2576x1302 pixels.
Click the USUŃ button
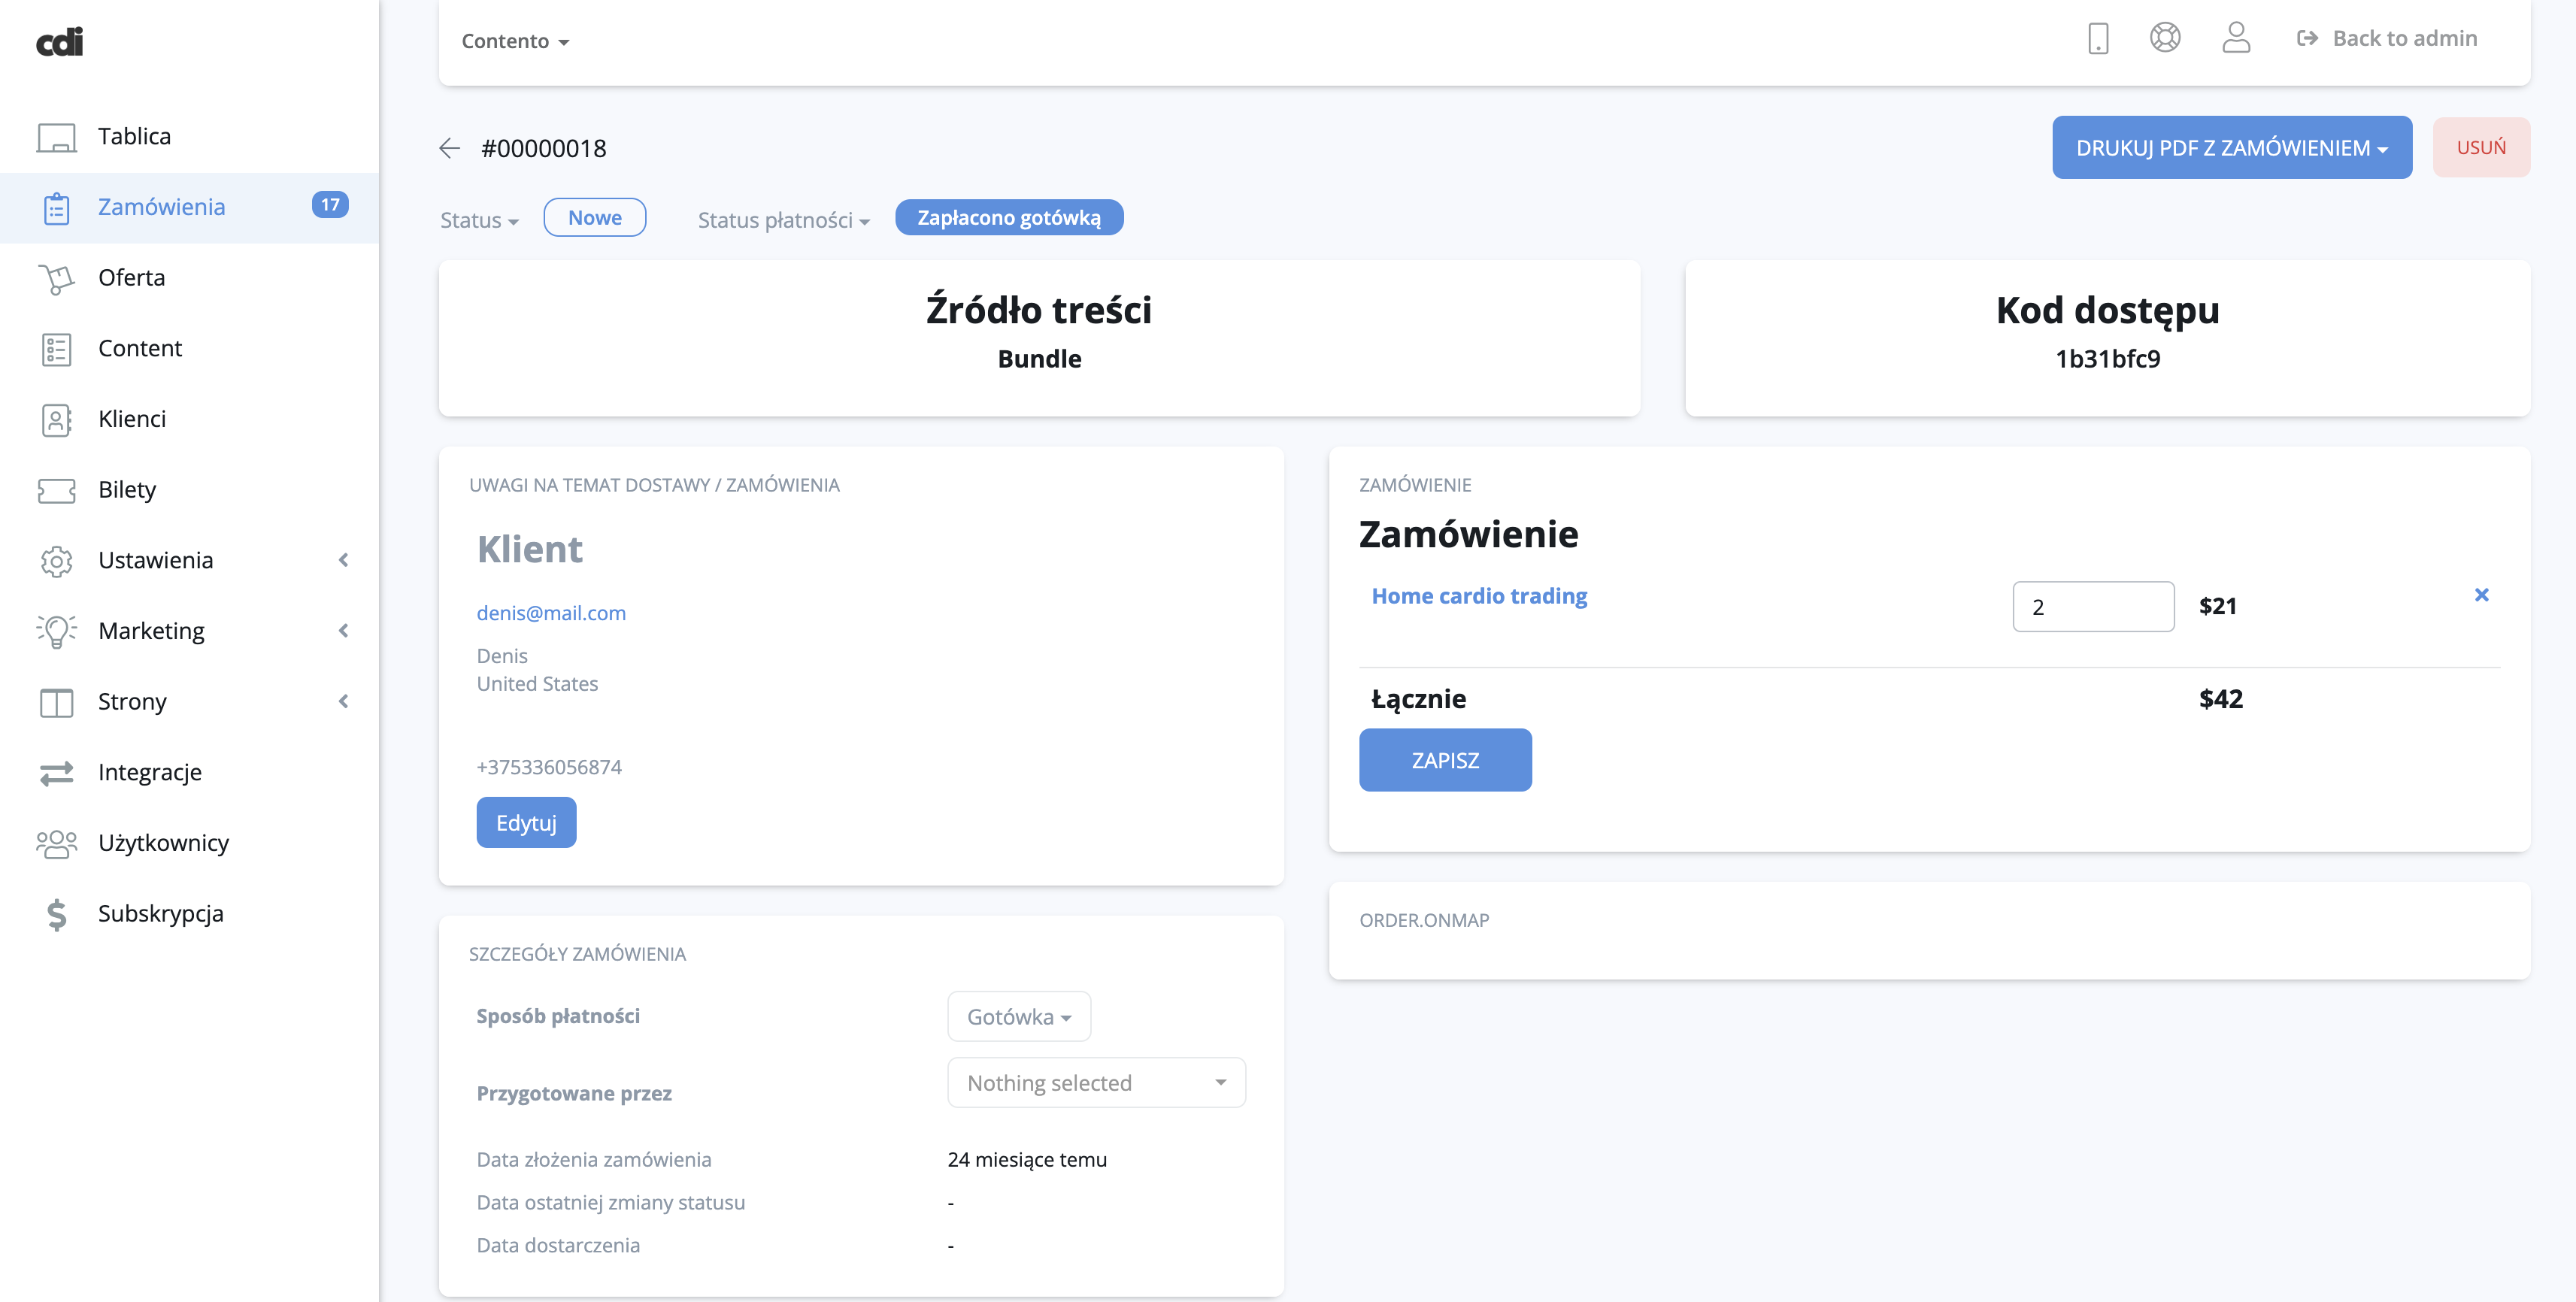click(x=2480, y=148)
